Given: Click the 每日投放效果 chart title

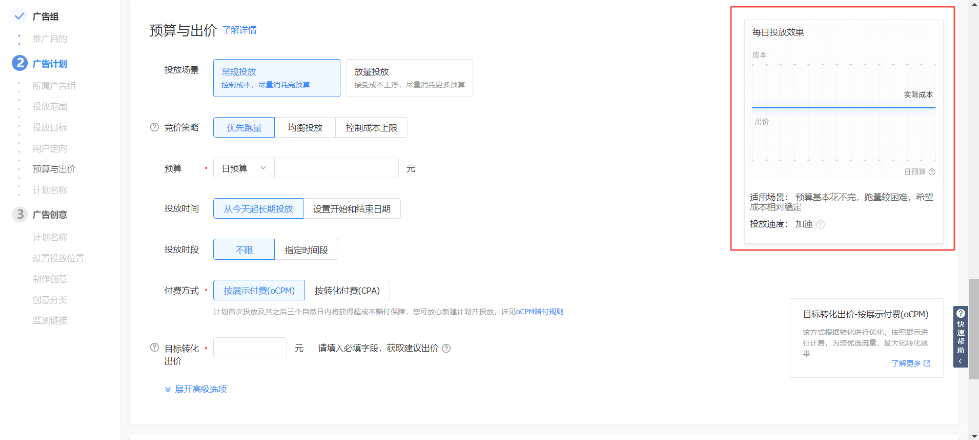Looking at the screenshot, I should click(x=778, y=32).
